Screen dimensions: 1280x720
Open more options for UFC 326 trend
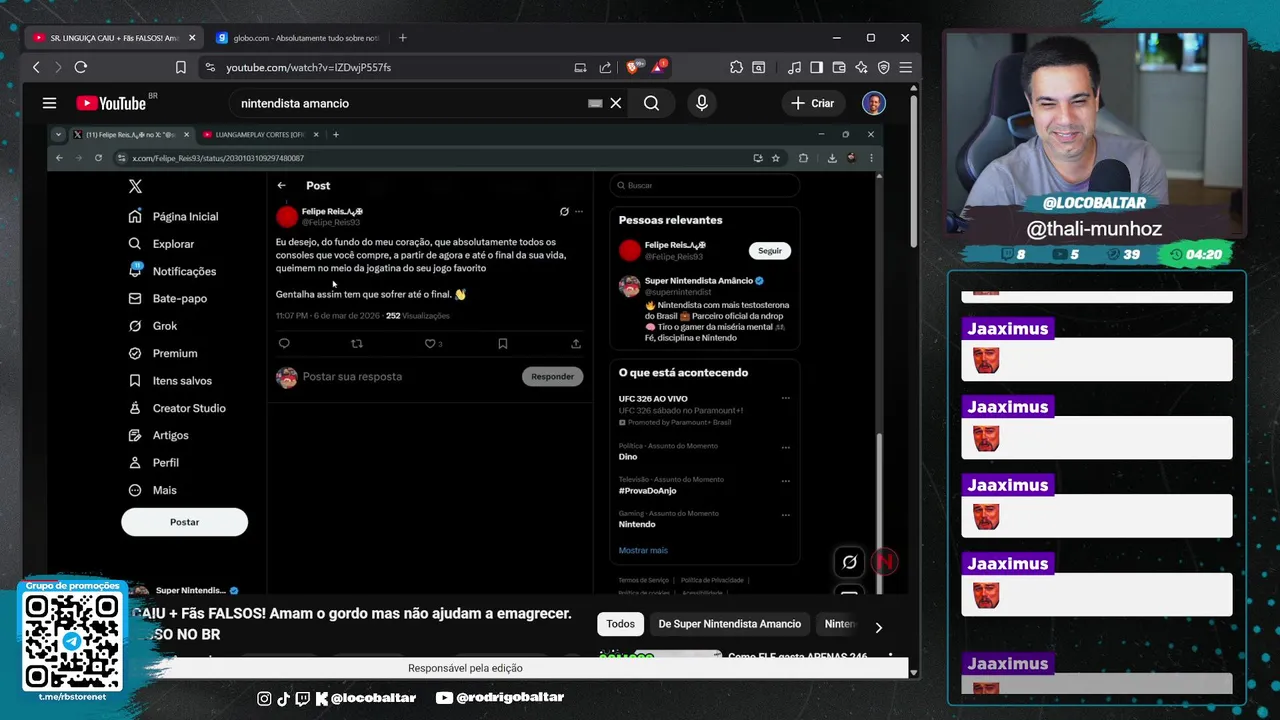785,398
